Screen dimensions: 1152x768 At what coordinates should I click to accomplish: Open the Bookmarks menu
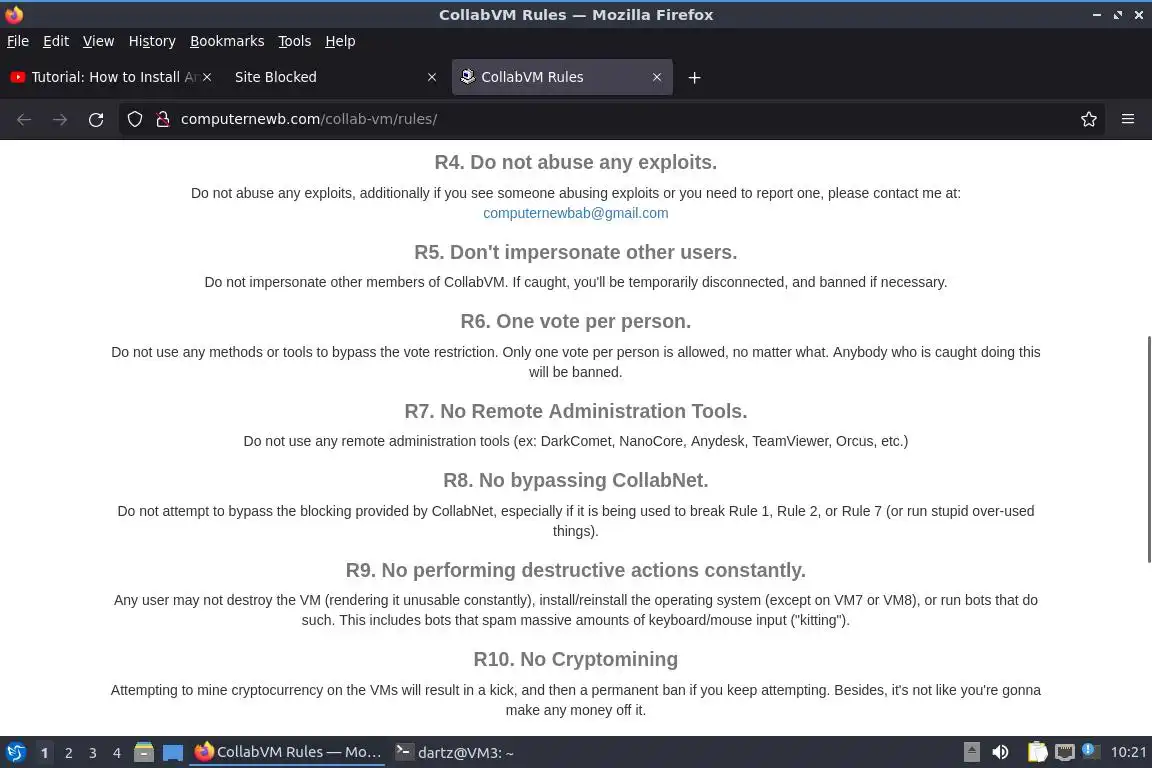[x=227, y=41]
